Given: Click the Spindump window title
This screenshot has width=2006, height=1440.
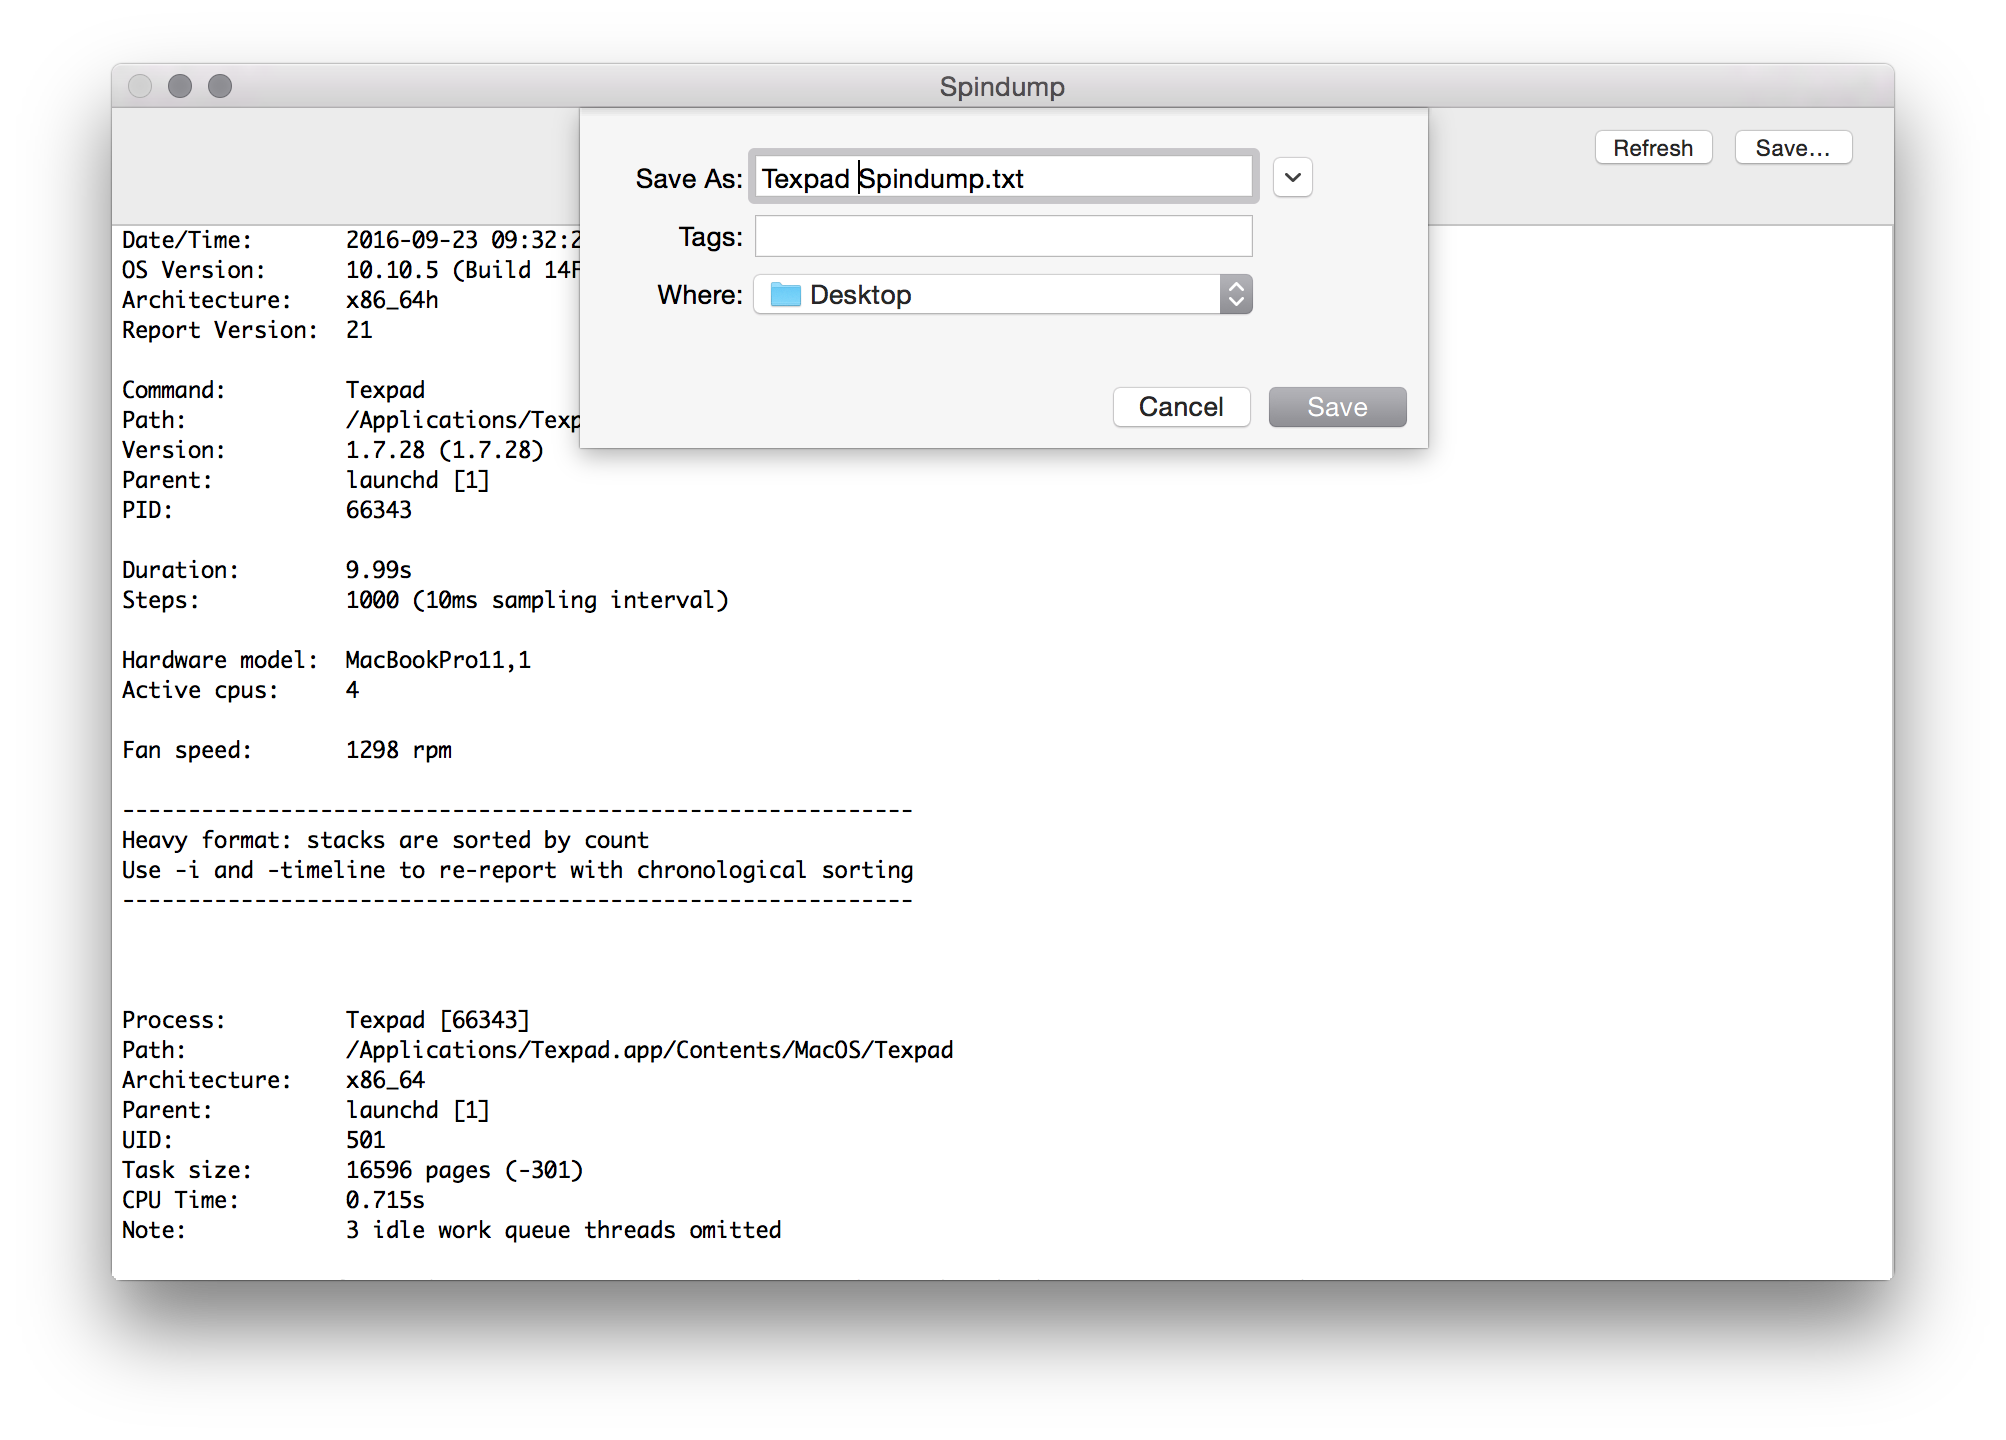Looking at the screenshot, I should click(1002, 87).
